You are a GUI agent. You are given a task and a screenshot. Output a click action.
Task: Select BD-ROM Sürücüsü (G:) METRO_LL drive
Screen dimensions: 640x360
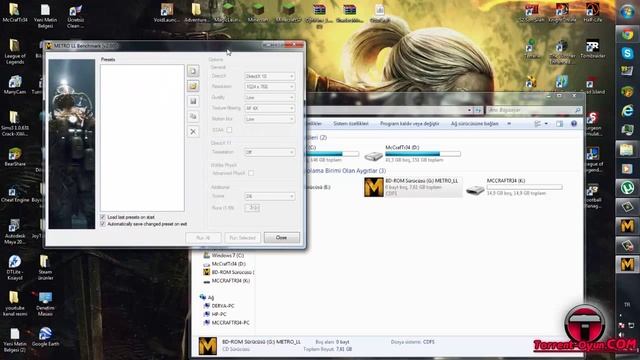pyautogui.click(x=412, y=187)
